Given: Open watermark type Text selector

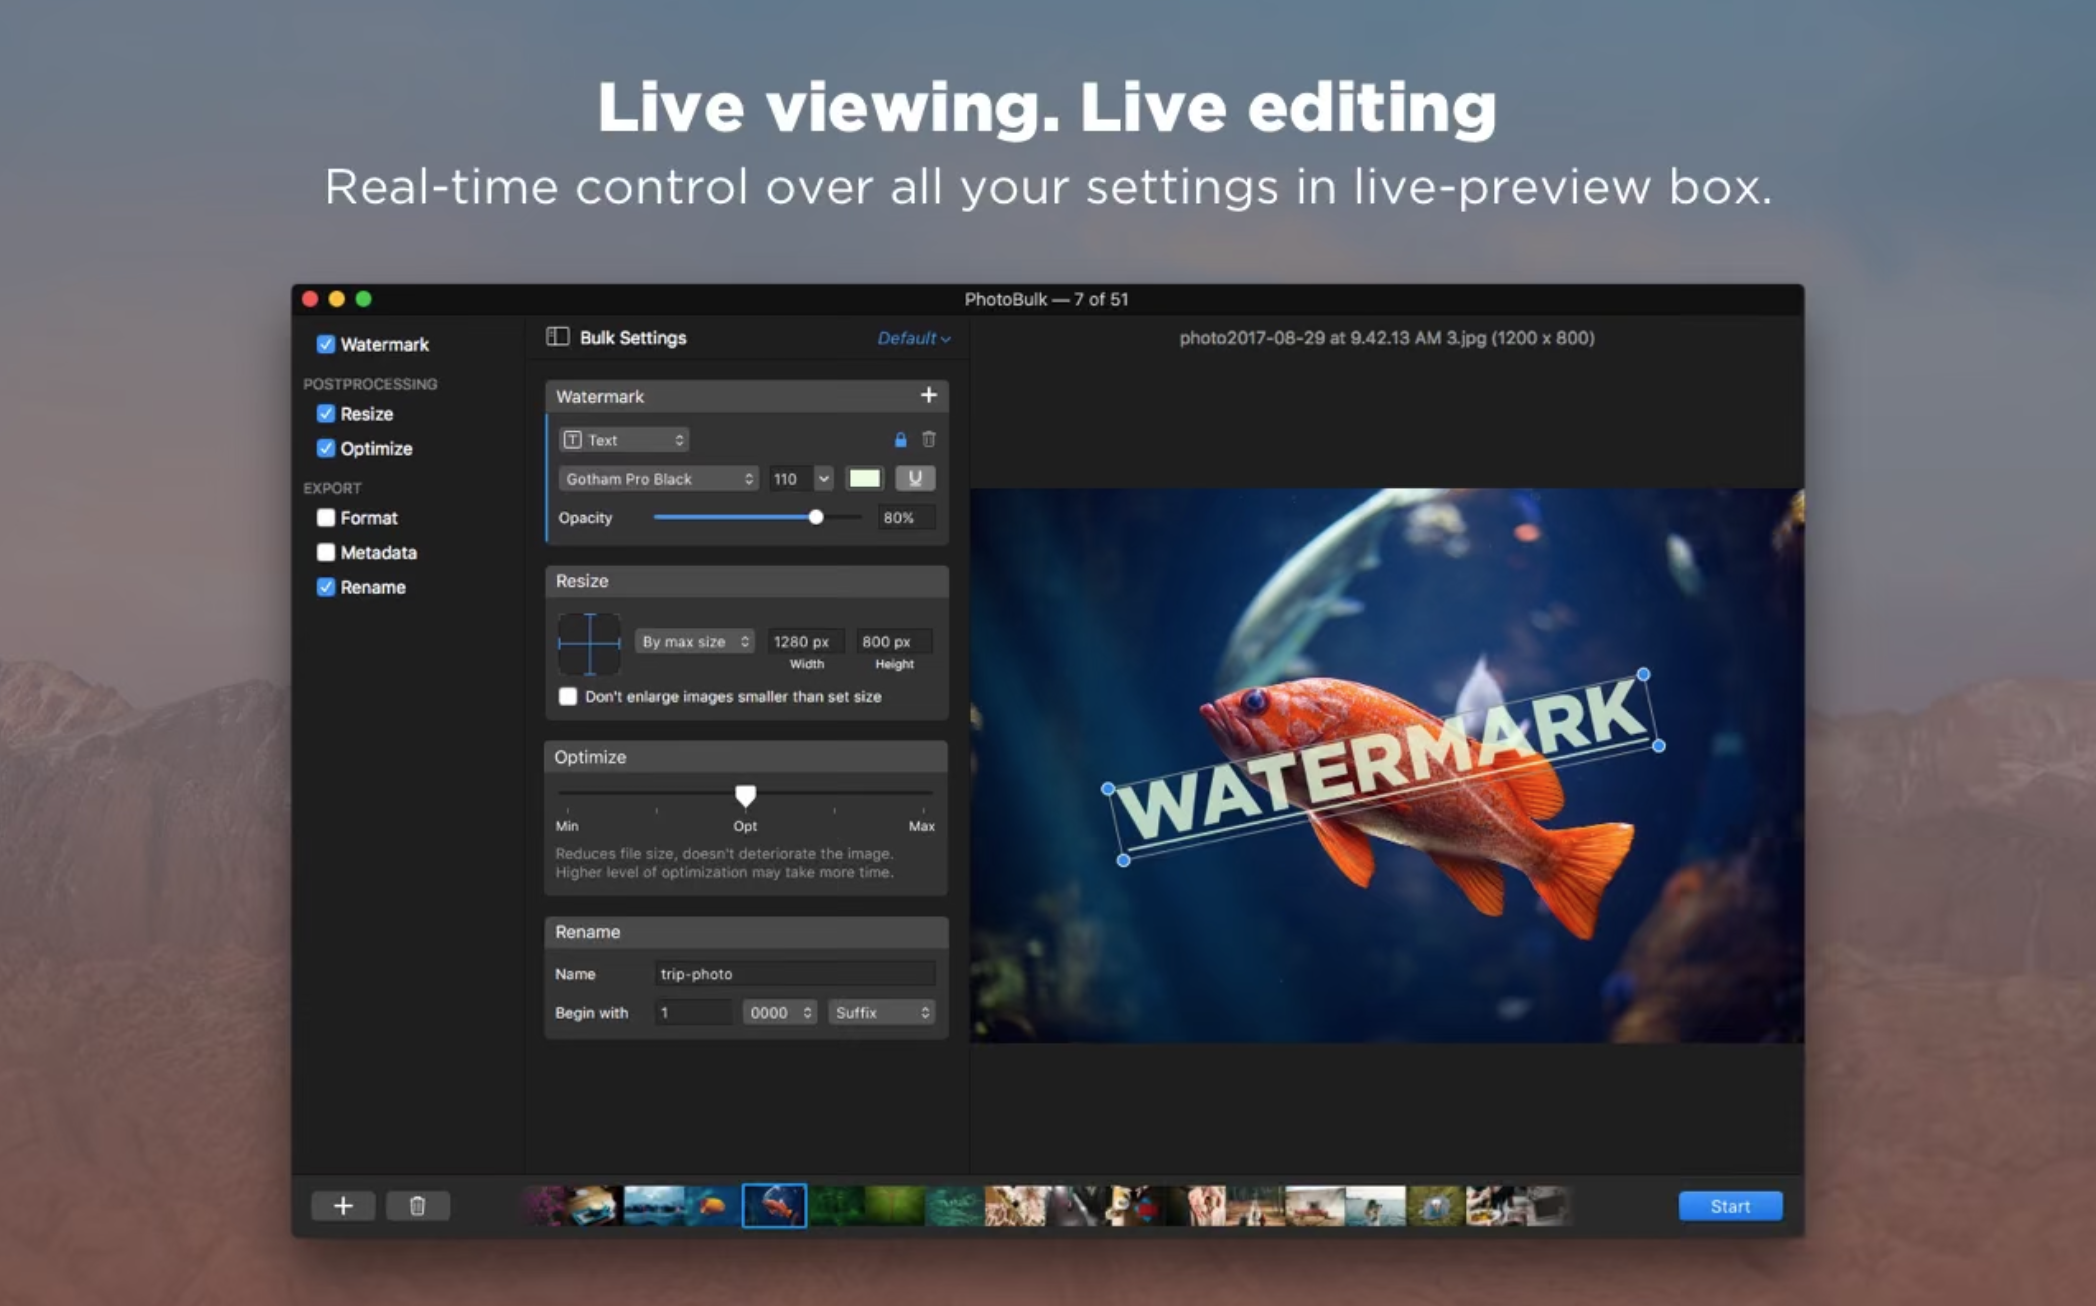Looking at the screenshot, I should click(x=624, y=440).
